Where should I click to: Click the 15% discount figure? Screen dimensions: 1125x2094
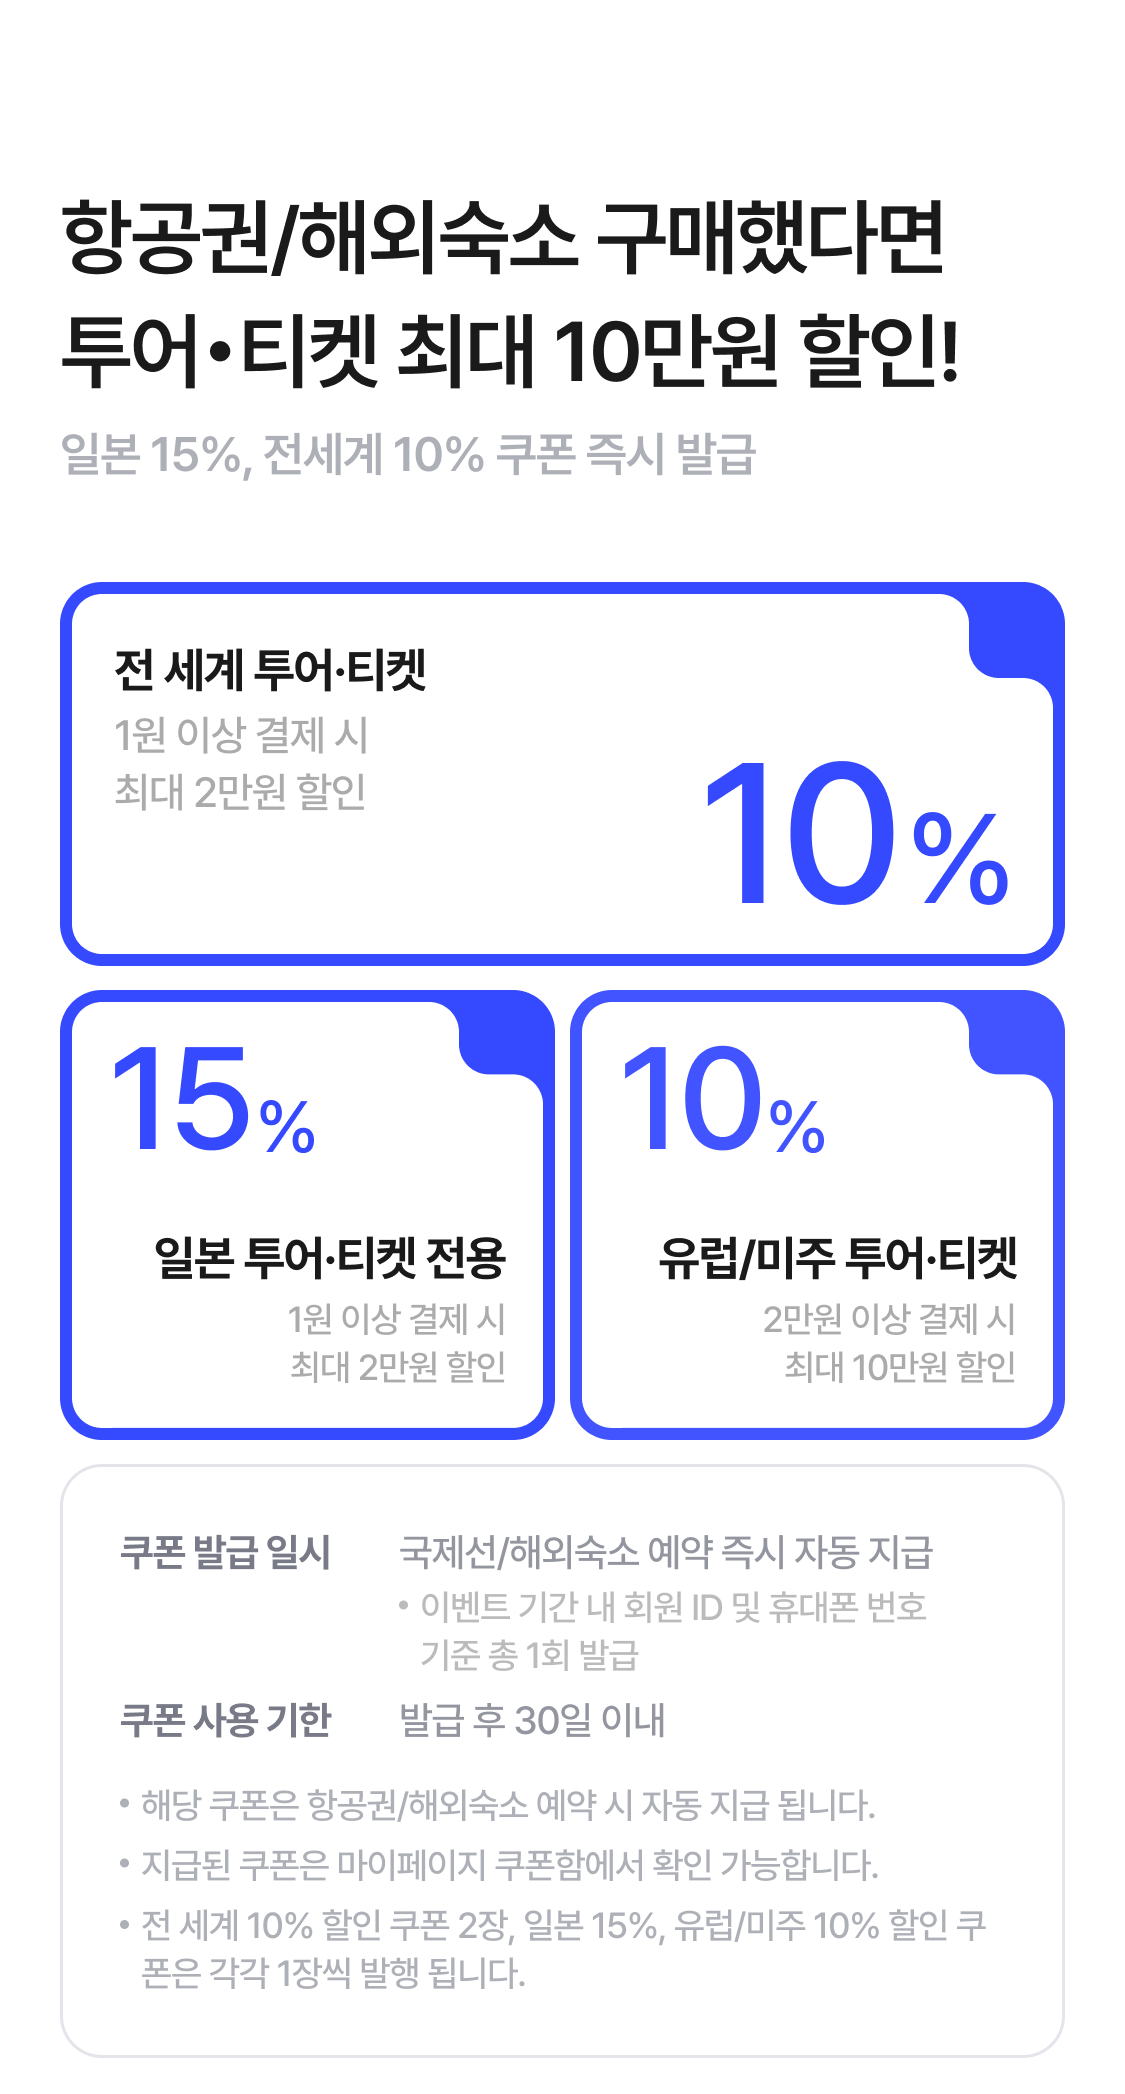click(x=214, y=1101)
